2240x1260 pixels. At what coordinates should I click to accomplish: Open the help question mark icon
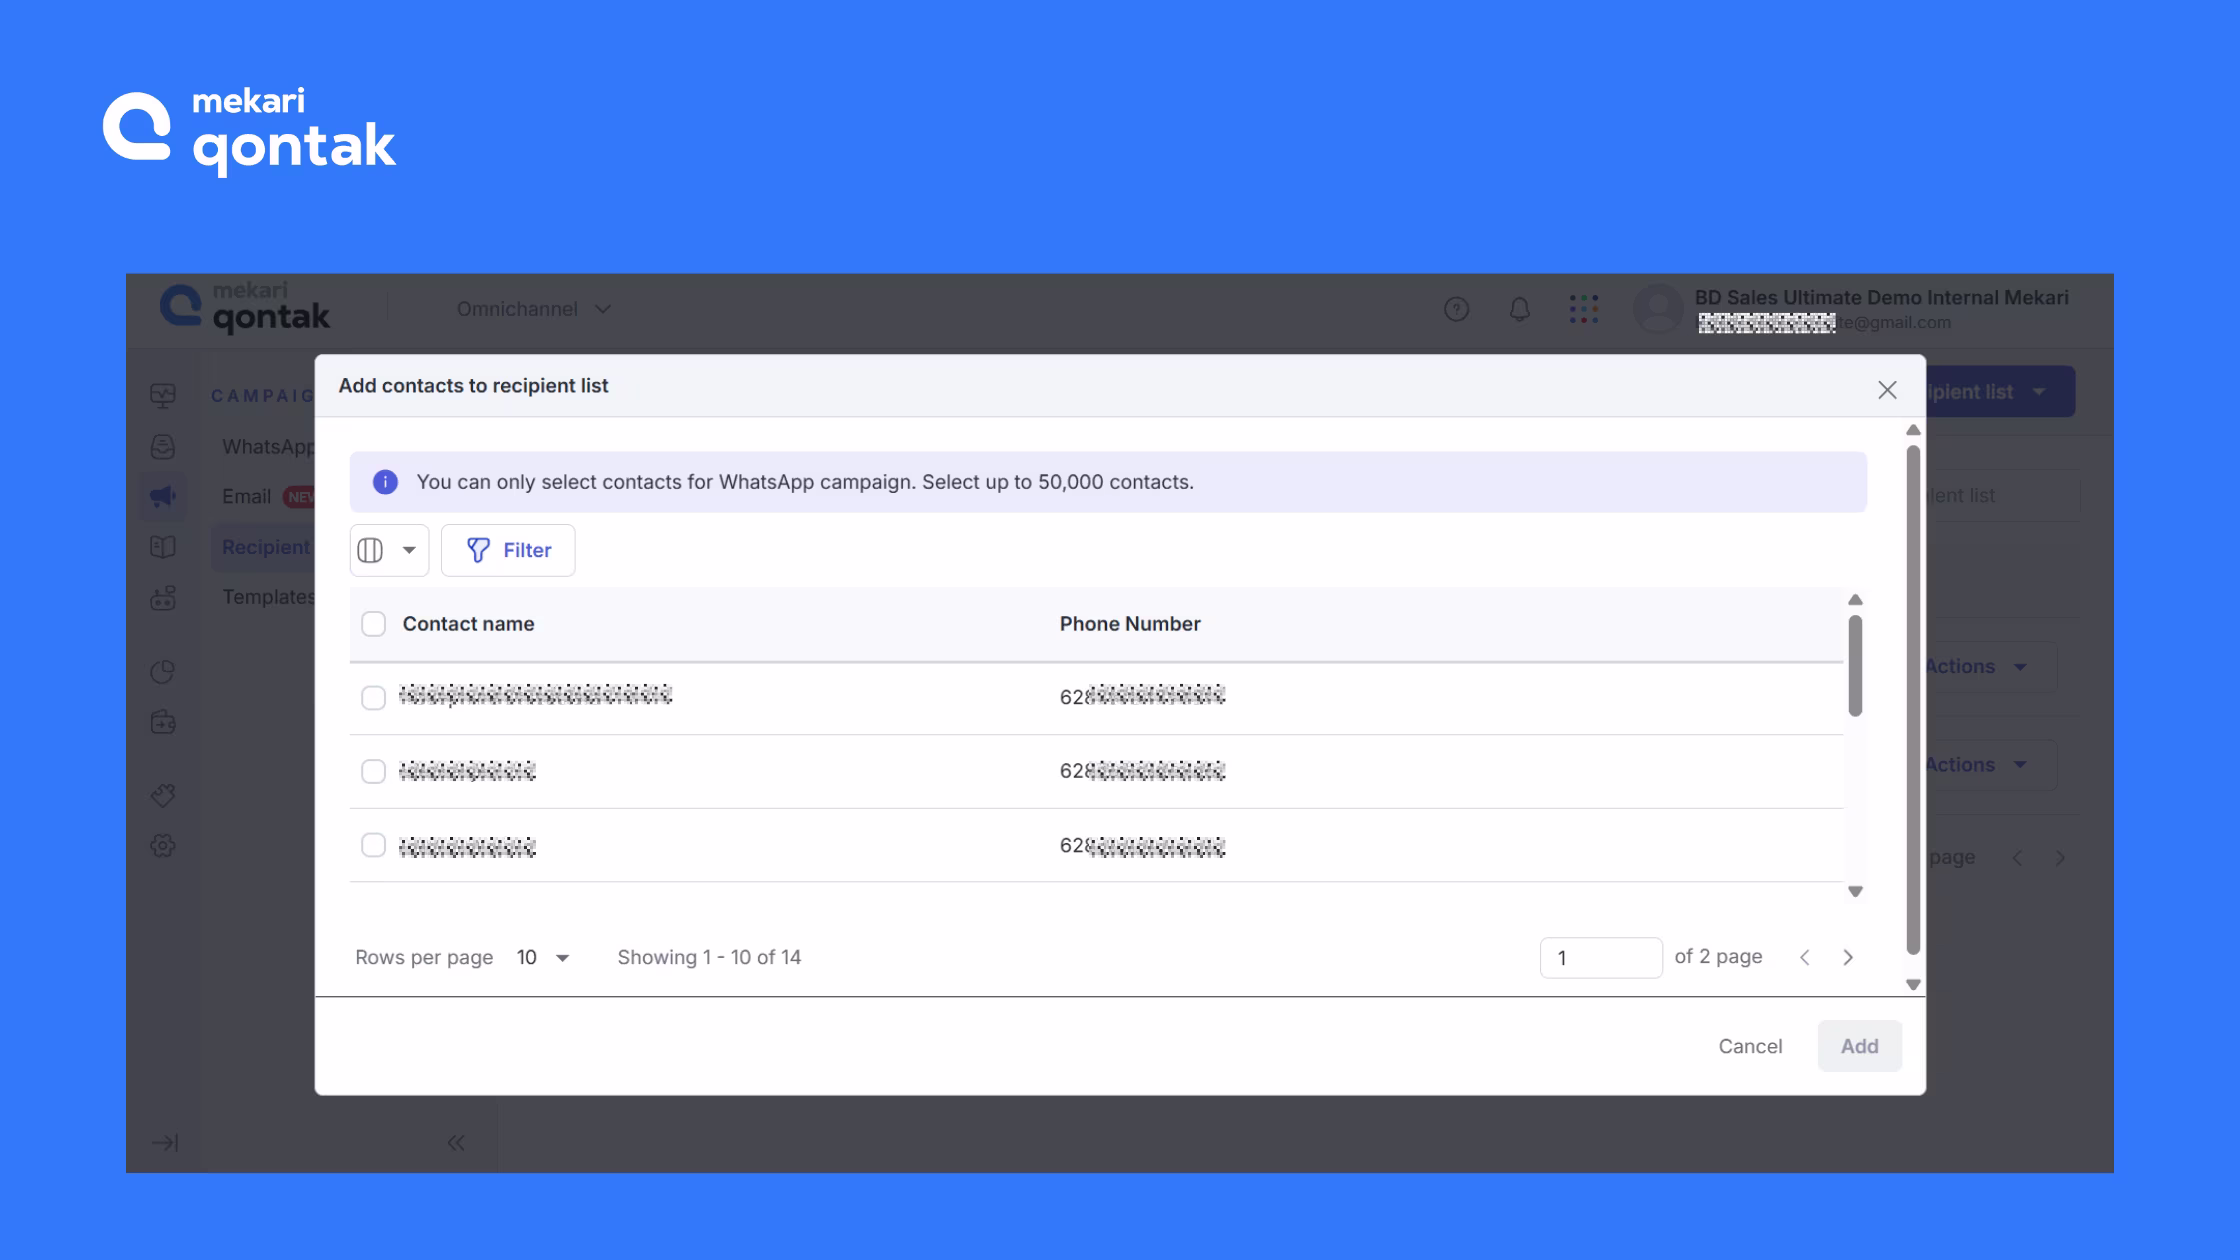(x=1456, y=309)
